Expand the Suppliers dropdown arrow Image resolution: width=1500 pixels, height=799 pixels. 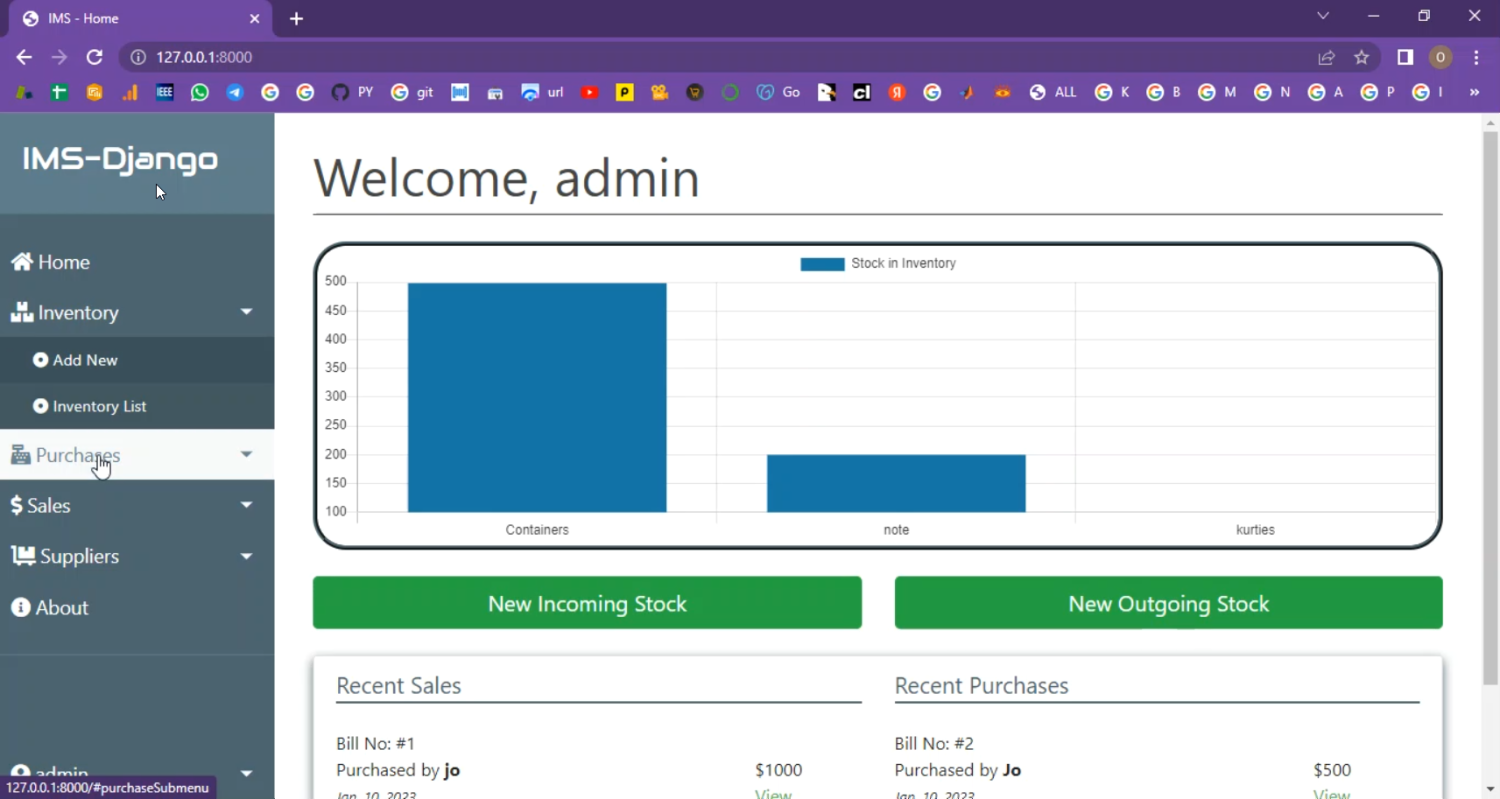(246, 556)
